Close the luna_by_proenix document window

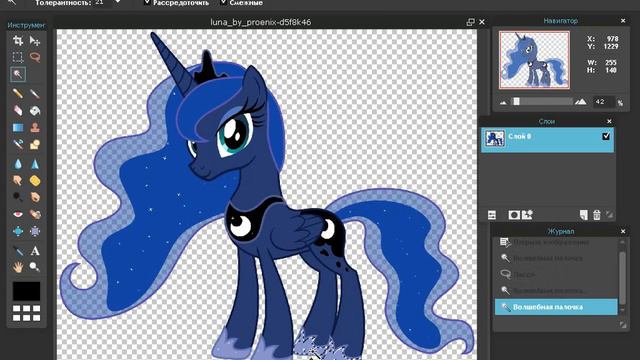point(482,22)
